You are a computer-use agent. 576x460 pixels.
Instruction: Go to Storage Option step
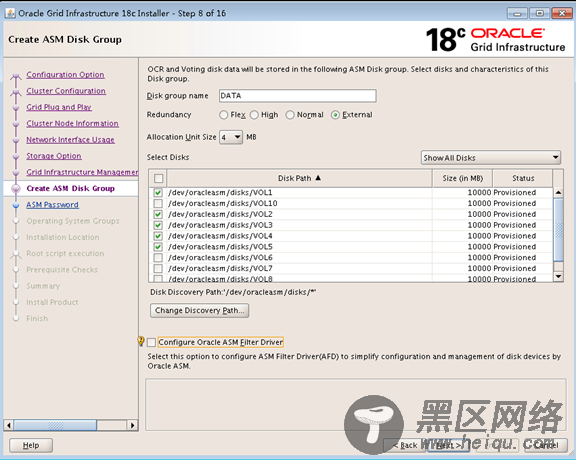[x=54, y=156]
